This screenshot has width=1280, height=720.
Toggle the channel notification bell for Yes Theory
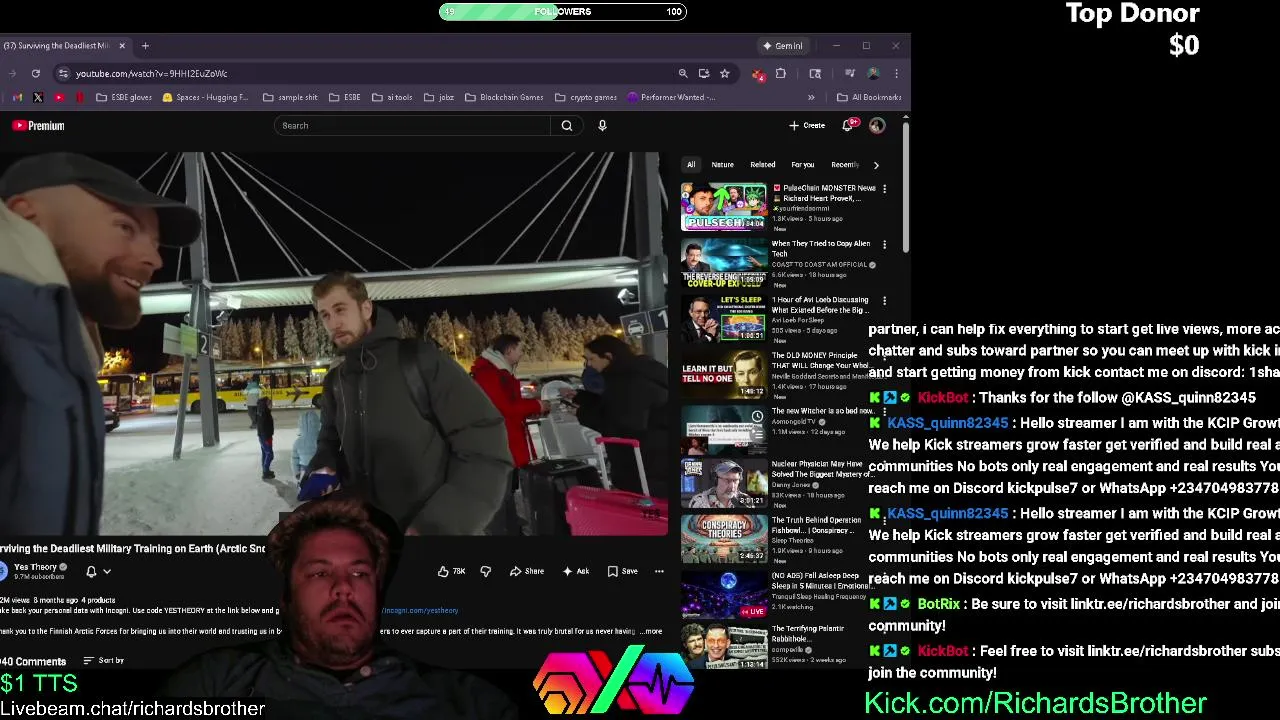tap(91, 571)
